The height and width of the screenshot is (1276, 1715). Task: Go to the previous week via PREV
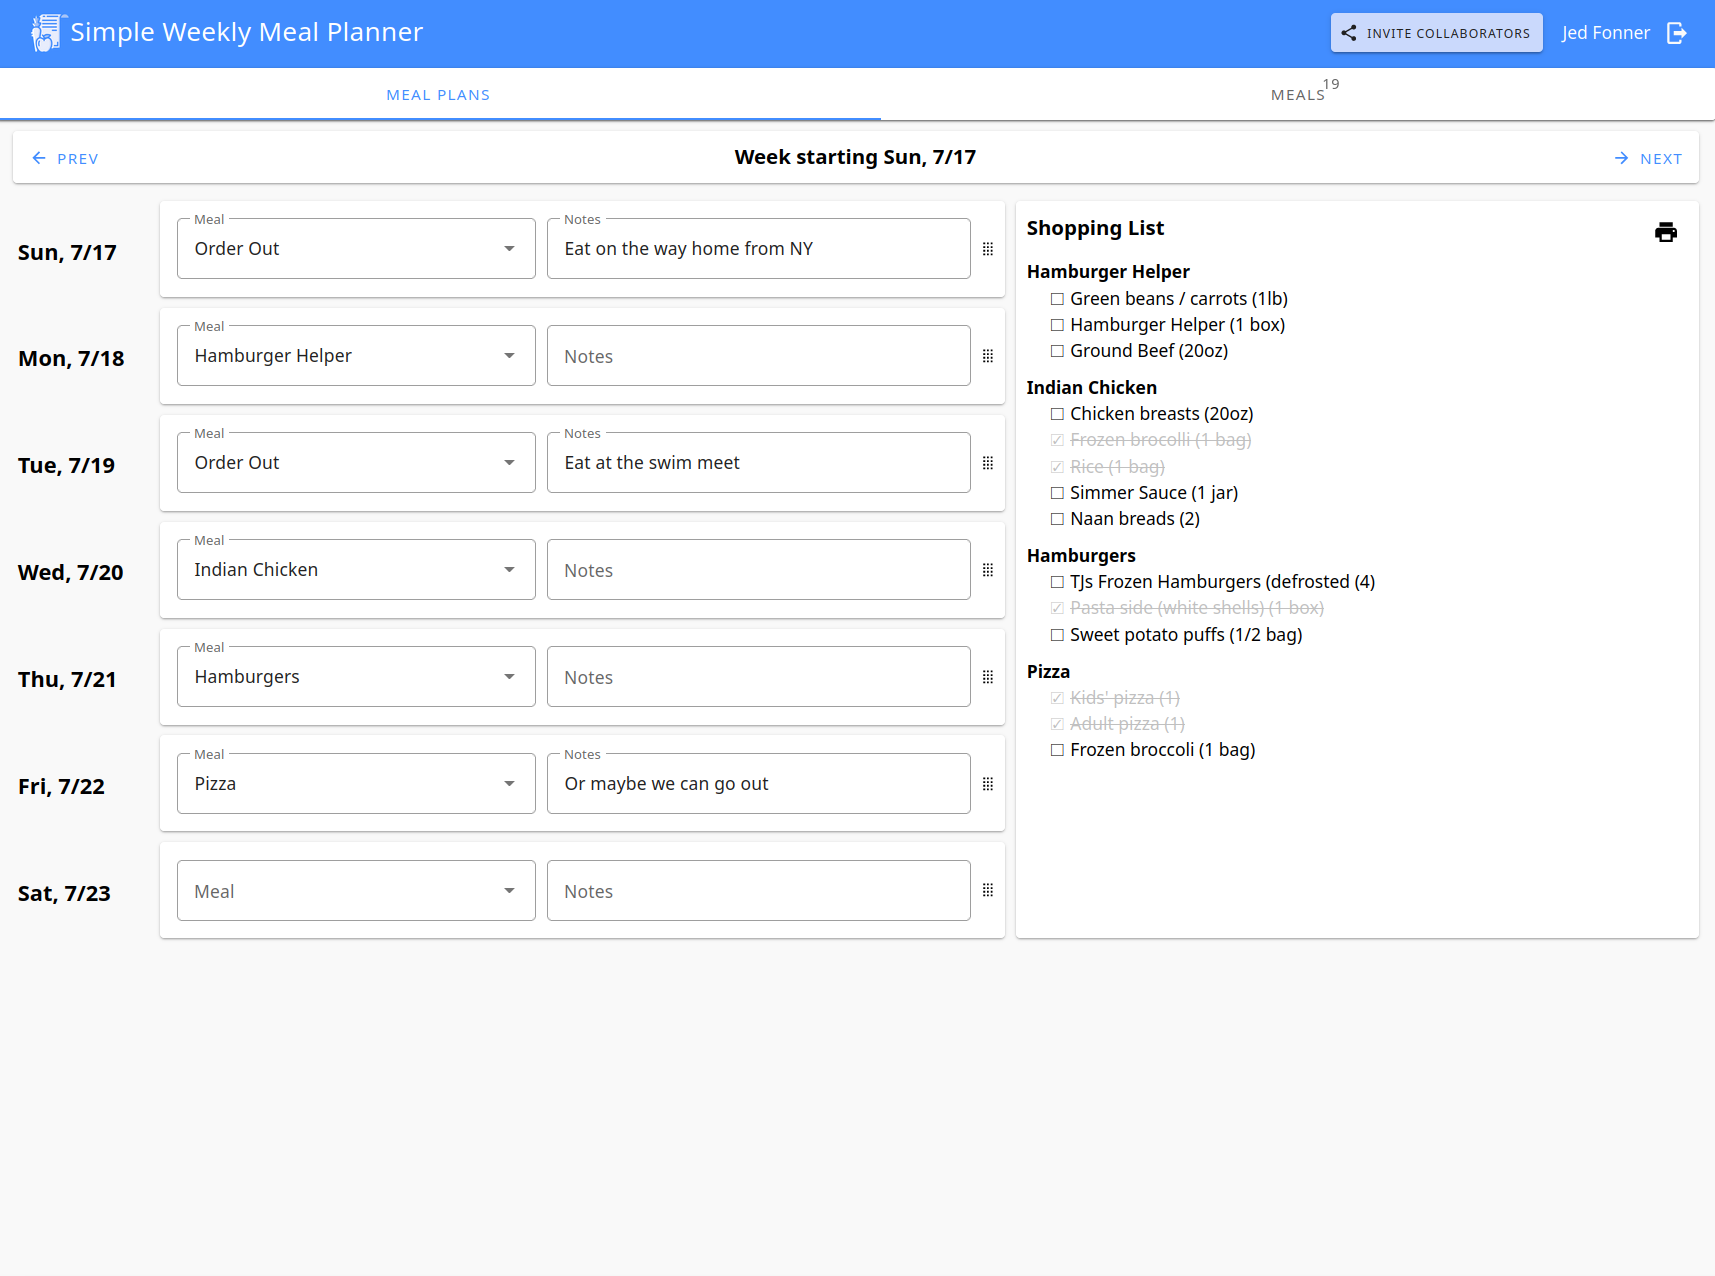point(64,158)
